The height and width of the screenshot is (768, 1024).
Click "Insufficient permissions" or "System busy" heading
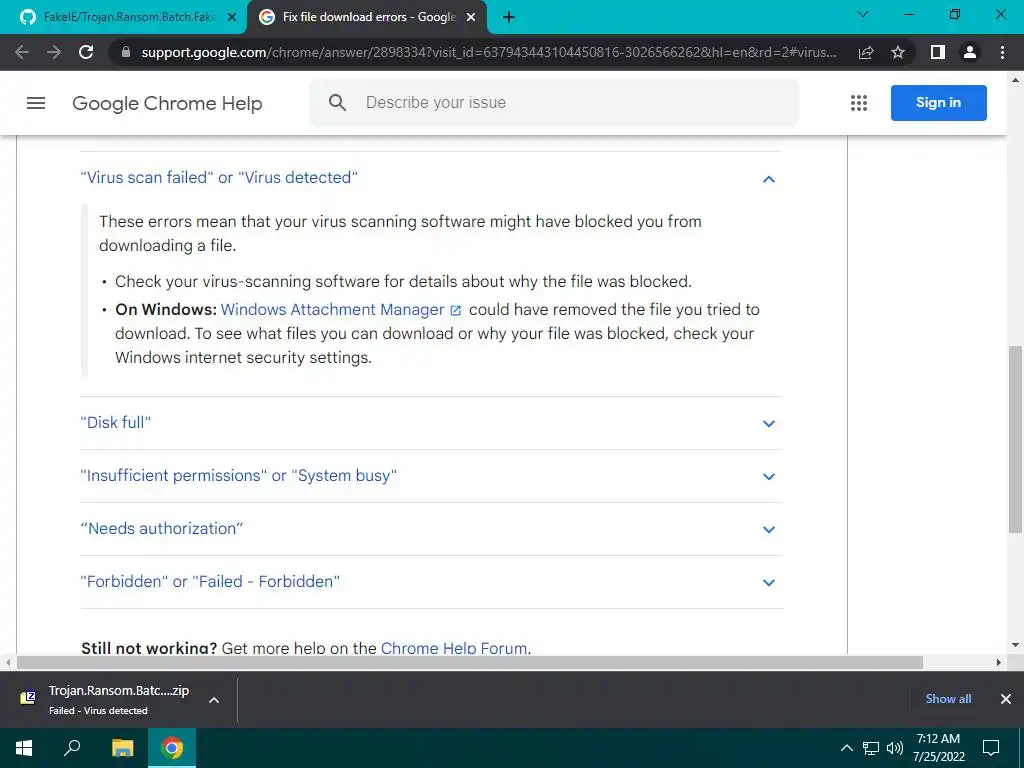(x=238, y=475)
